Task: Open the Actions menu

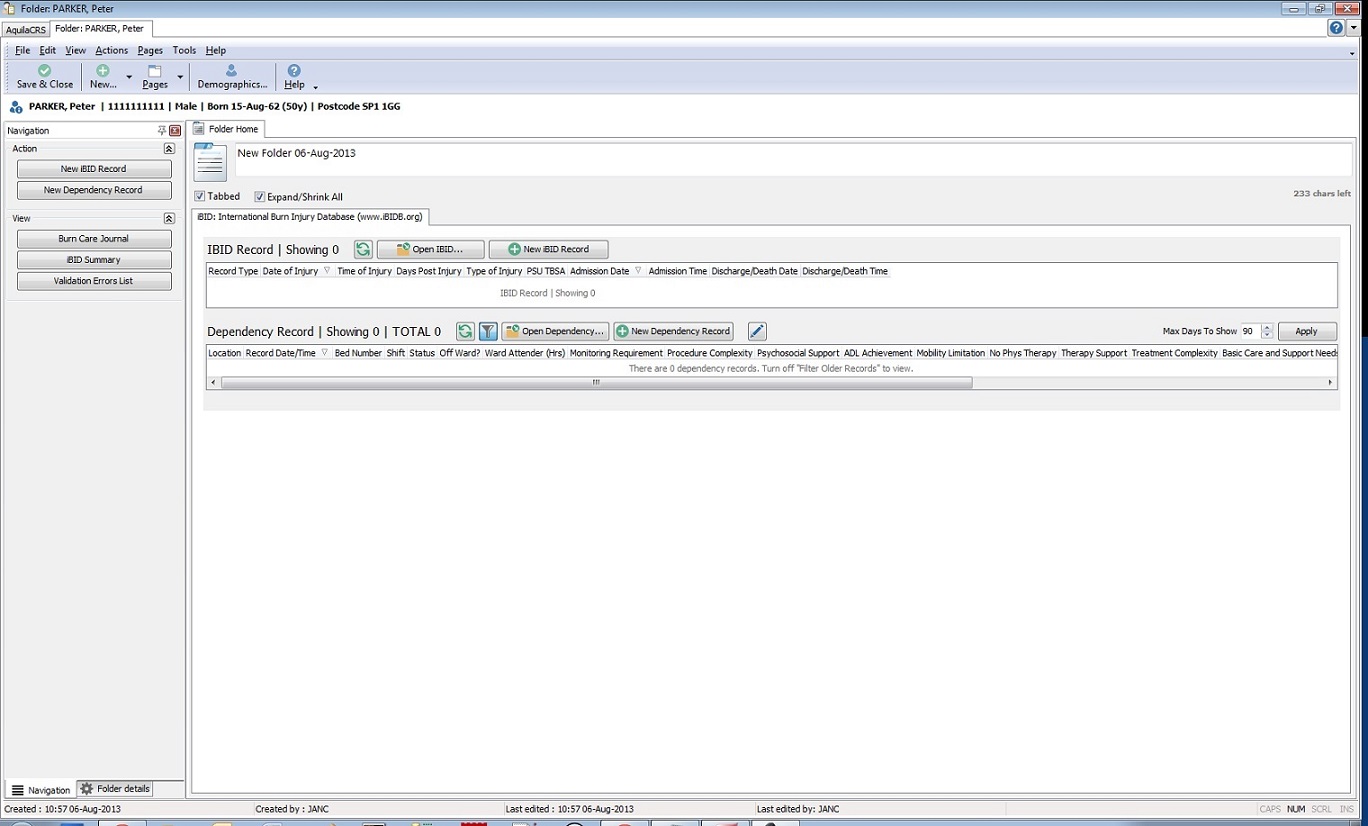Action: pyautogui.click(x=111, y=50)
